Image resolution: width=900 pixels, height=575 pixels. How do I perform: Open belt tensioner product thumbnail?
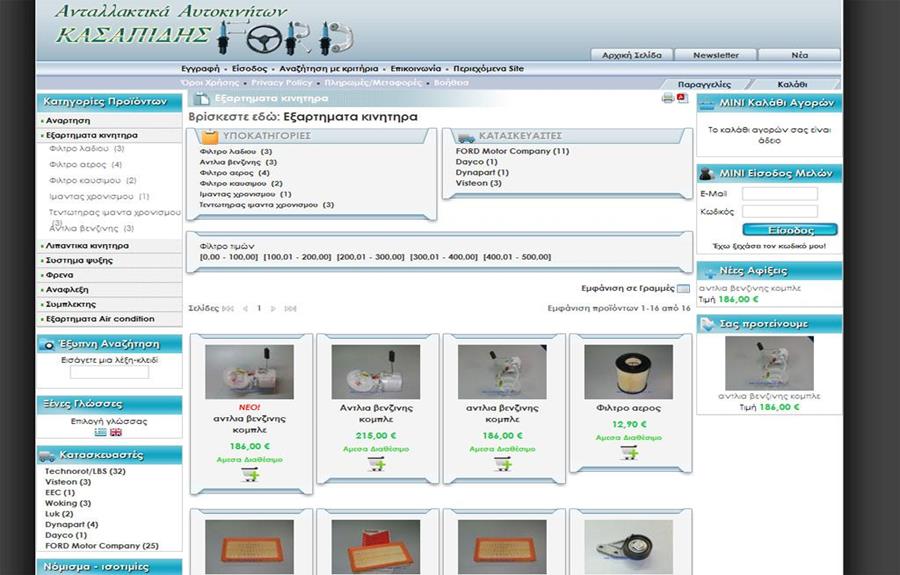point(628,547)
